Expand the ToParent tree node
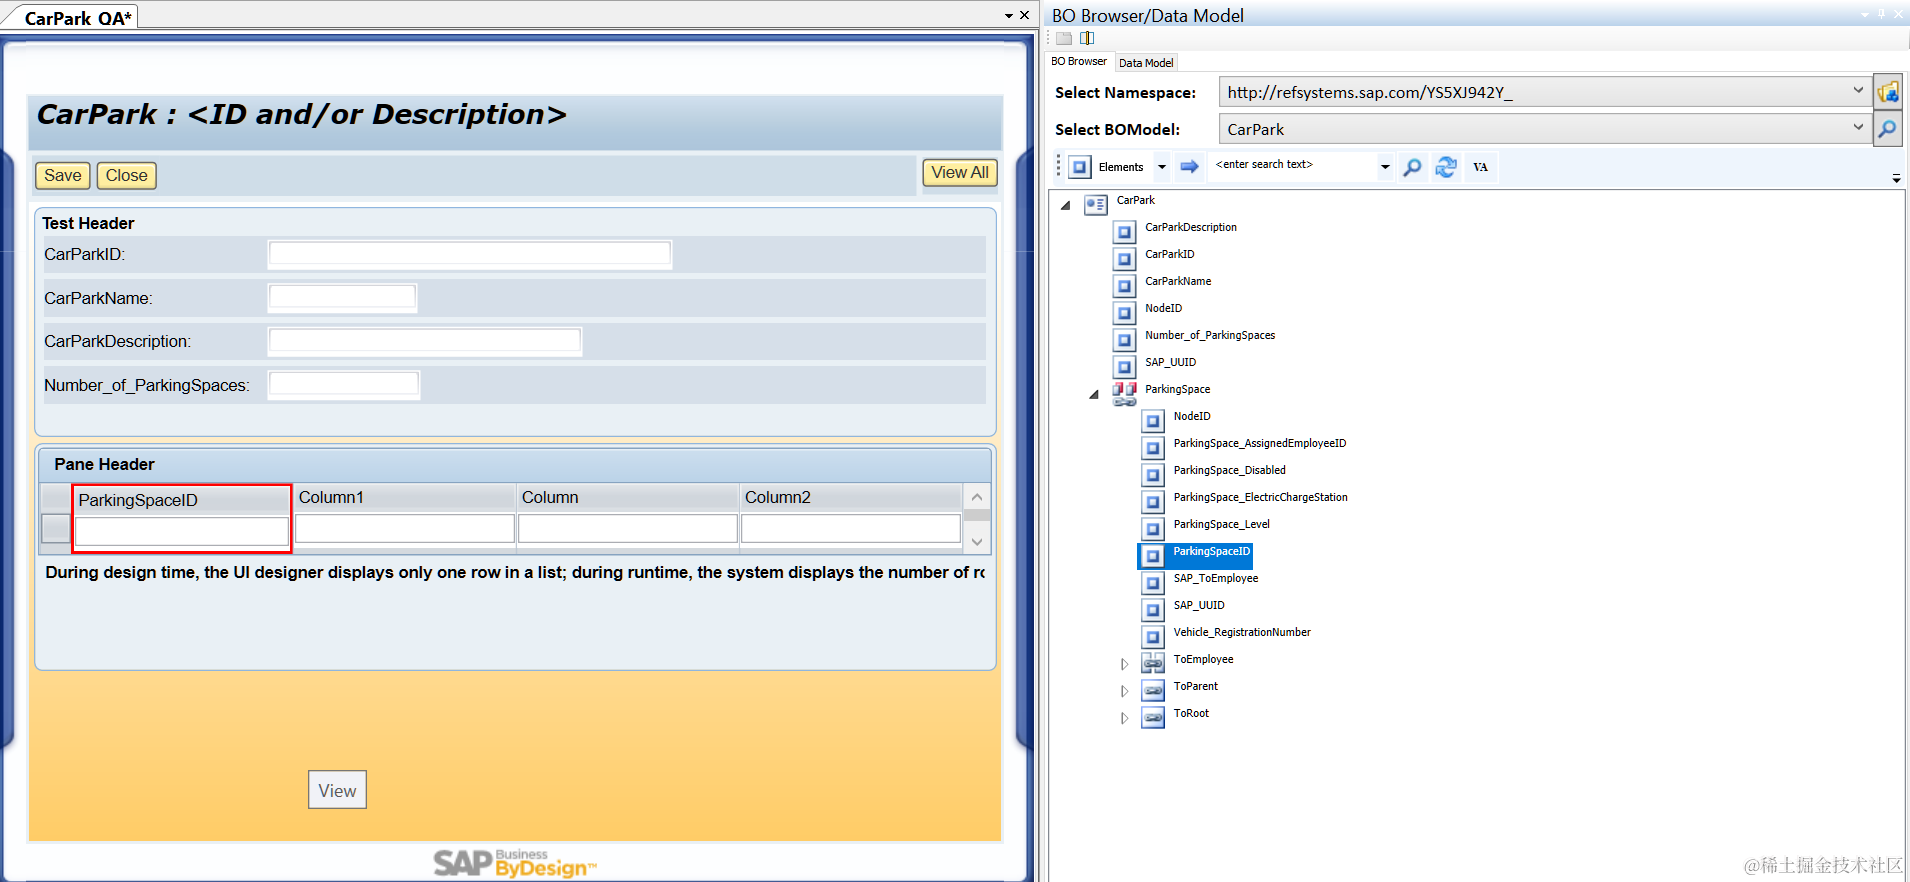 pos(1124,691)
